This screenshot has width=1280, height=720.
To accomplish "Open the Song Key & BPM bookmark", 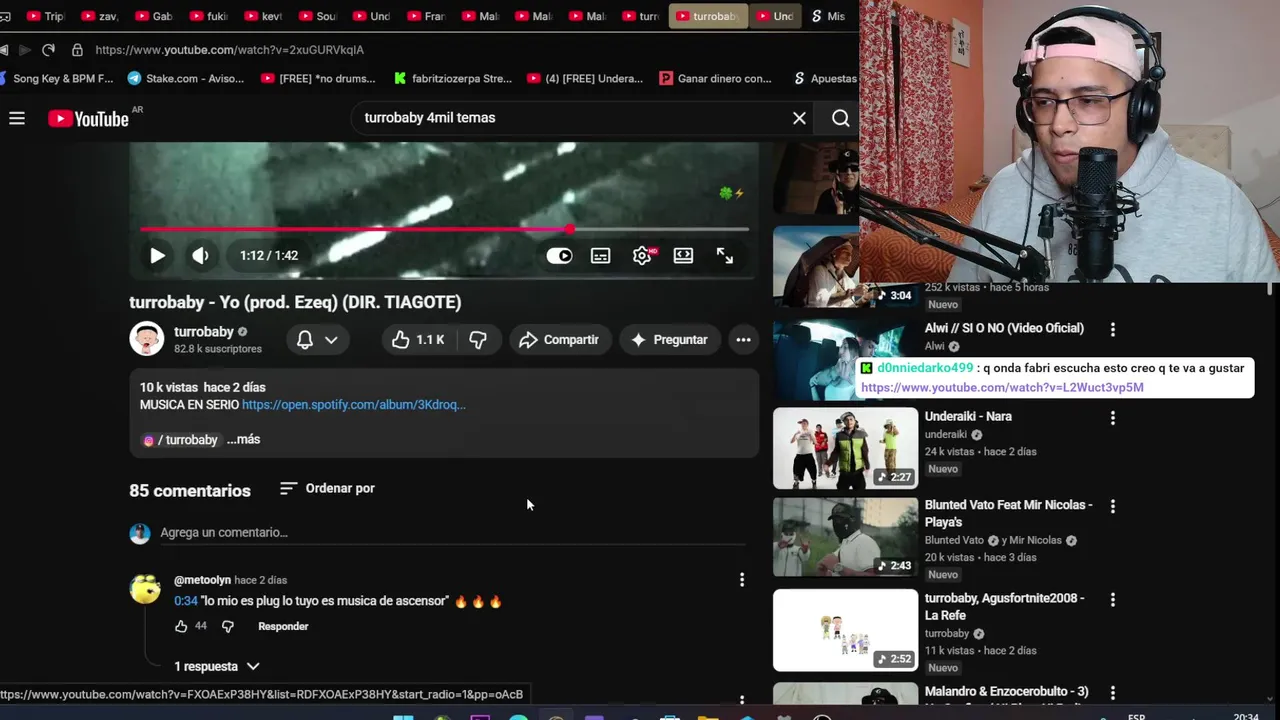I will pos(57,78).
